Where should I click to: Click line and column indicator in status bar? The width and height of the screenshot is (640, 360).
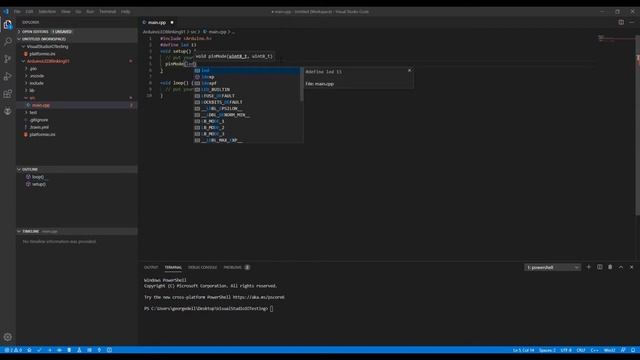coord(523,350)
